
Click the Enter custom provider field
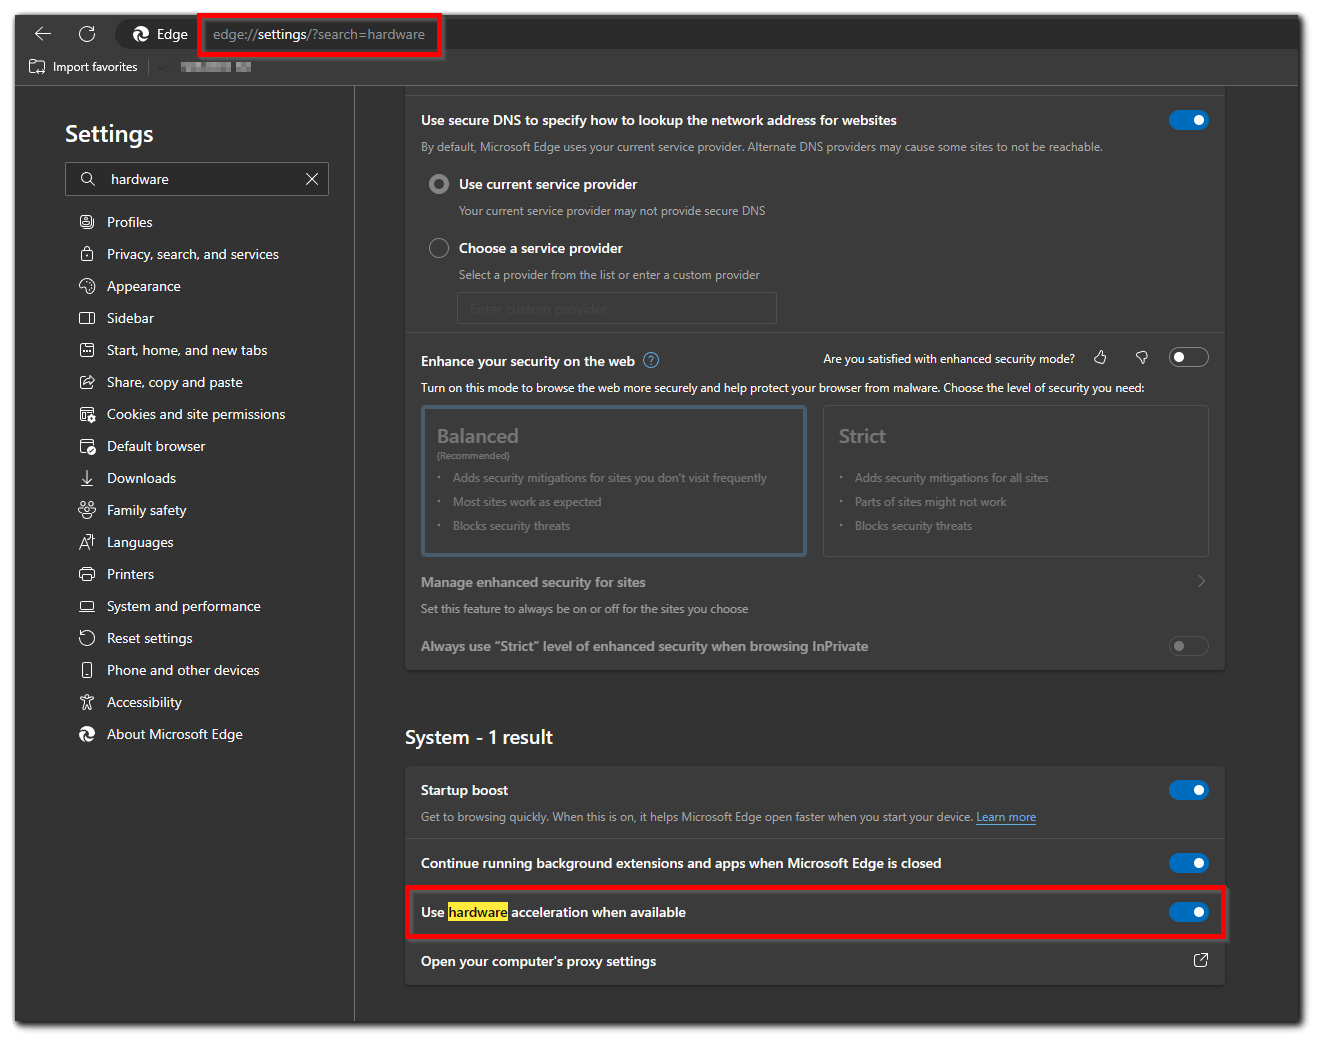(616, 308)
